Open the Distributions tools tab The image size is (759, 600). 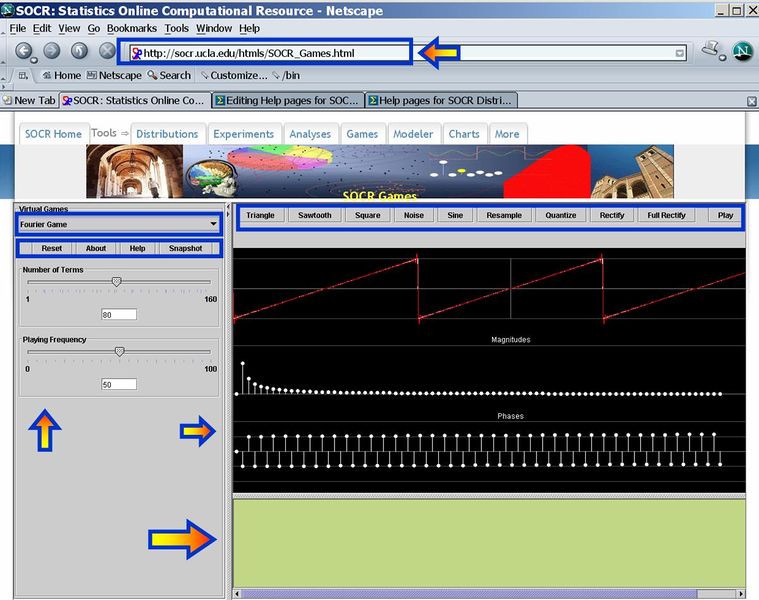point(167,134)
